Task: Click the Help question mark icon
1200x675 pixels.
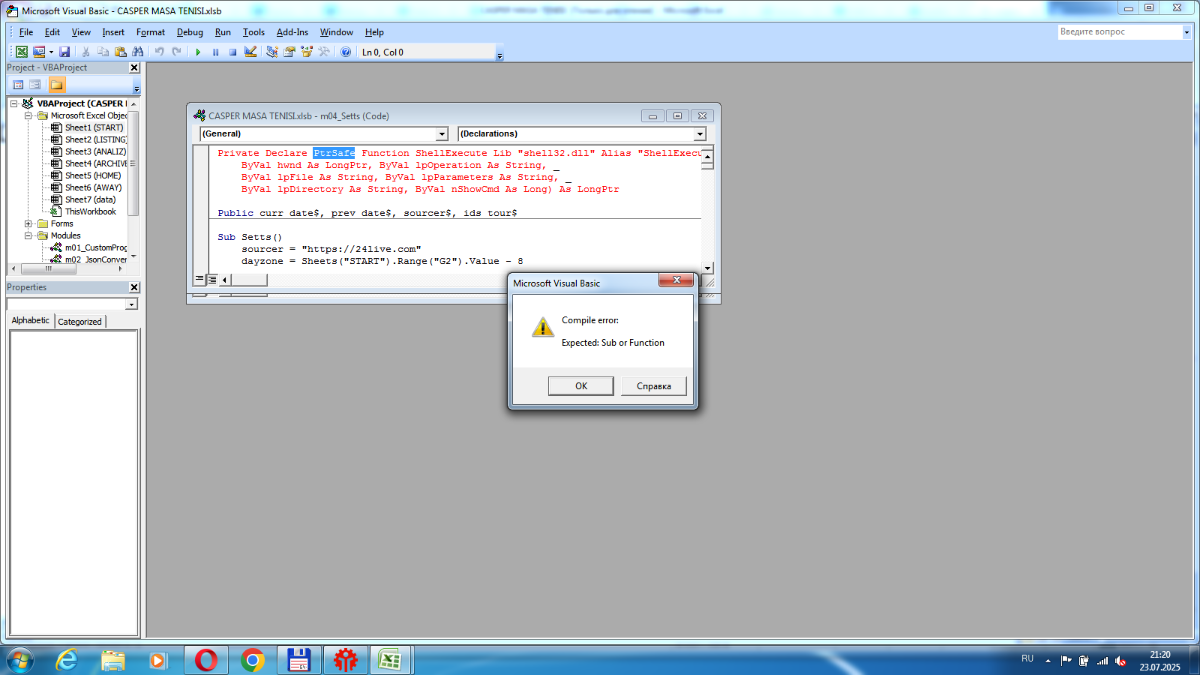Action: (x=346, y=52)
